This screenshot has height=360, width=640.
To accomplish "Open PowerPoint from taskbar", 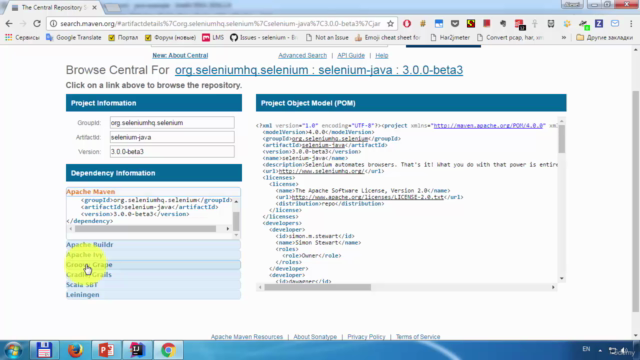I will 106,350.
